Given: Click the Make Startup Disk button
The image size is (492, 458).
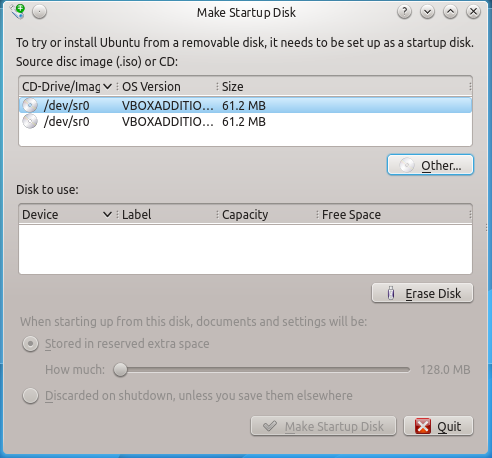Looking at the screenshot, I should point(323,426).
